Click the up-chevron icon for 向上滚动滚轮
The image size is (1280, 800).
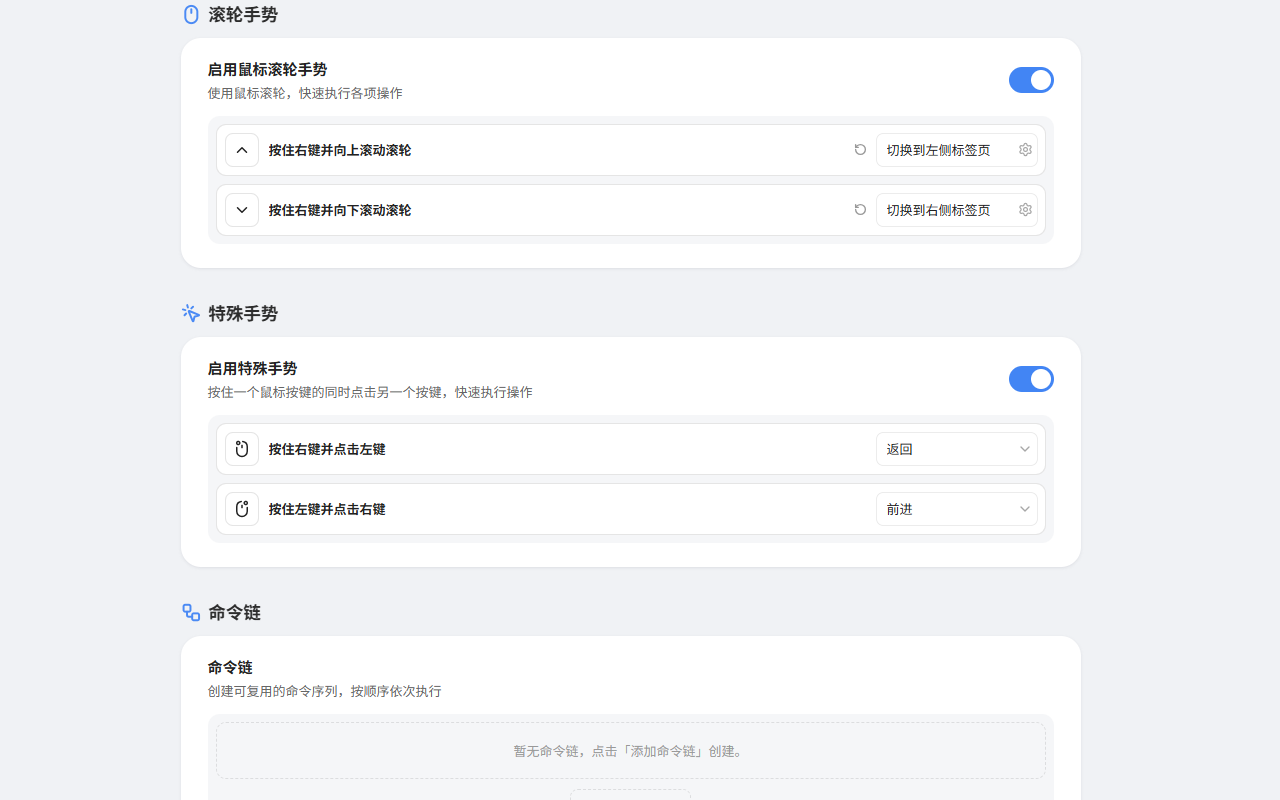[242, 150]
